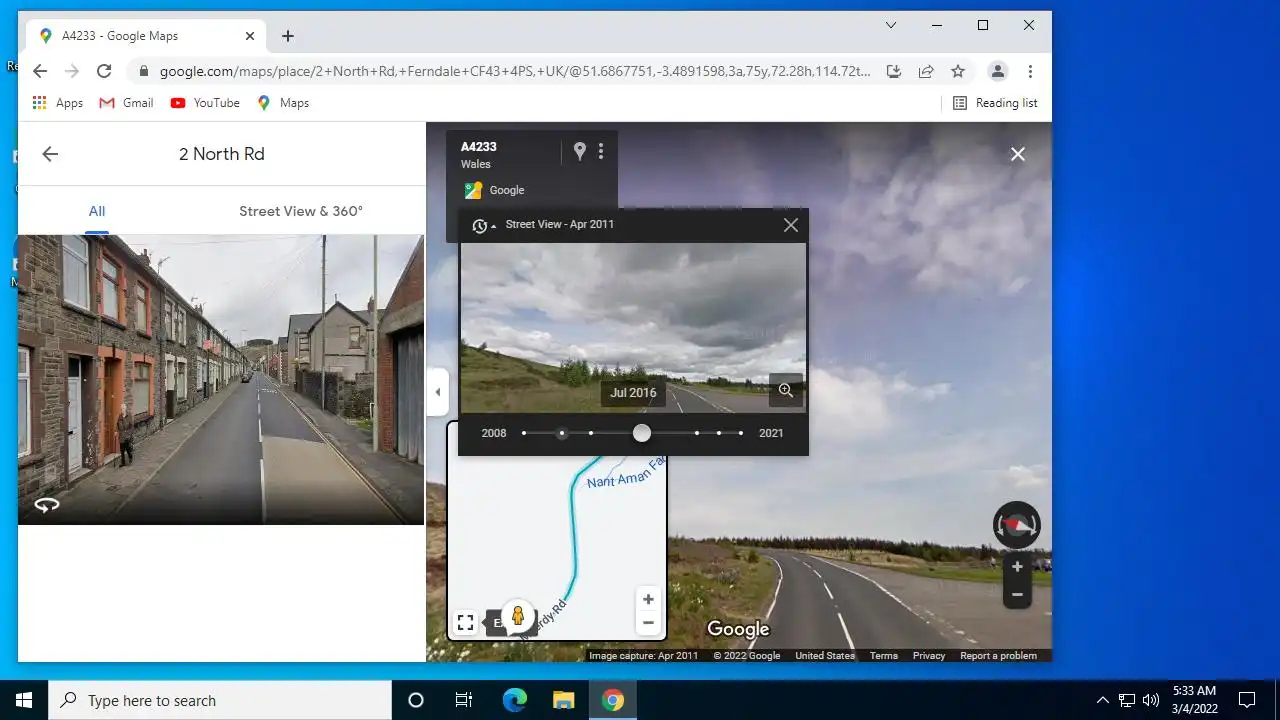Close the A4233 Google Maps tab

tap(250, 36)
